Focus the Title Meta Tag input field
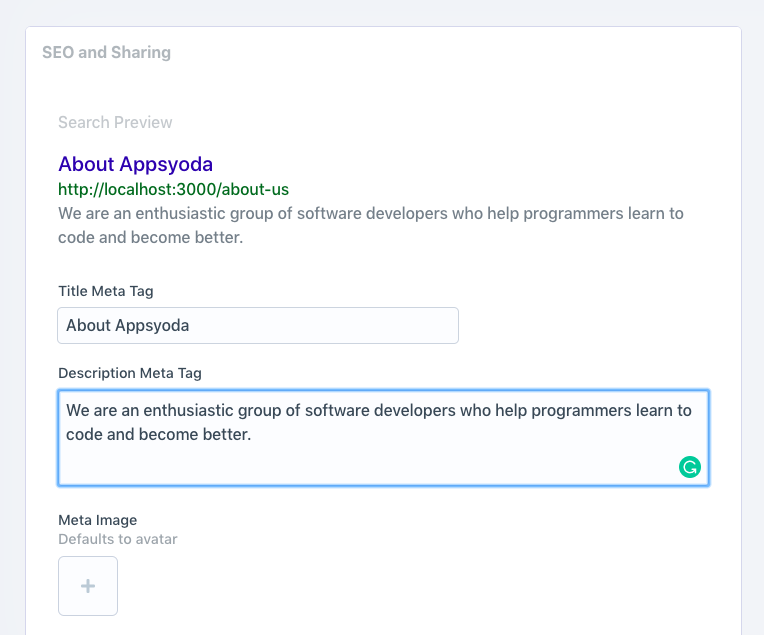This screenshot has height=635, width=764. 258,325
